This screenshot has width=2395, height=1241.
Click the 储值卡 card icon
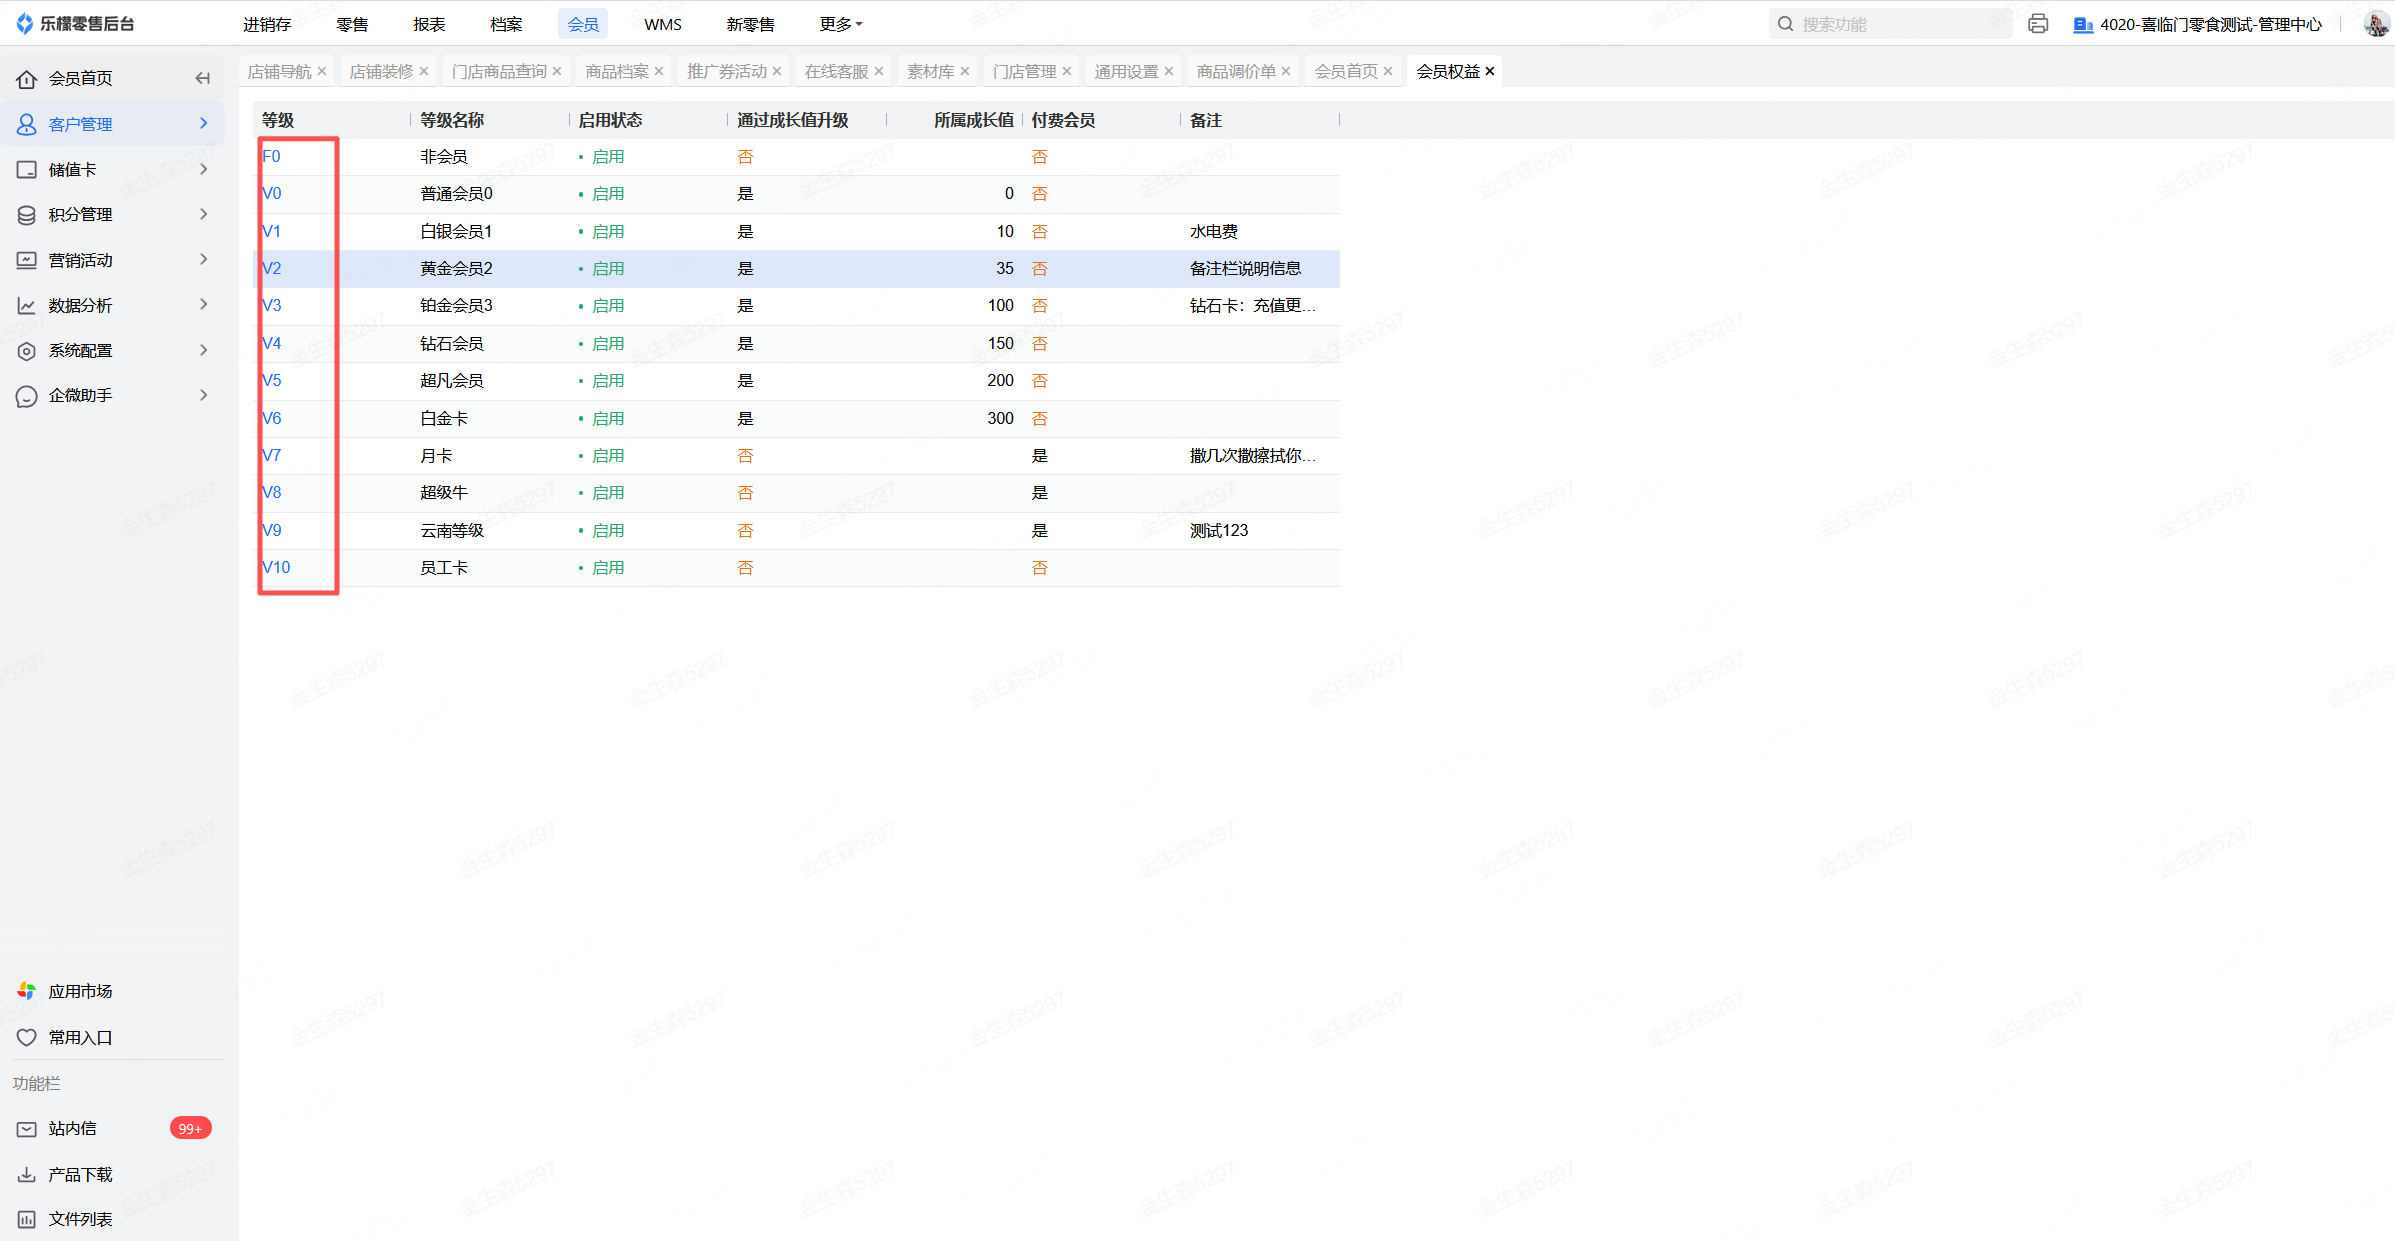tap(27, 170)
